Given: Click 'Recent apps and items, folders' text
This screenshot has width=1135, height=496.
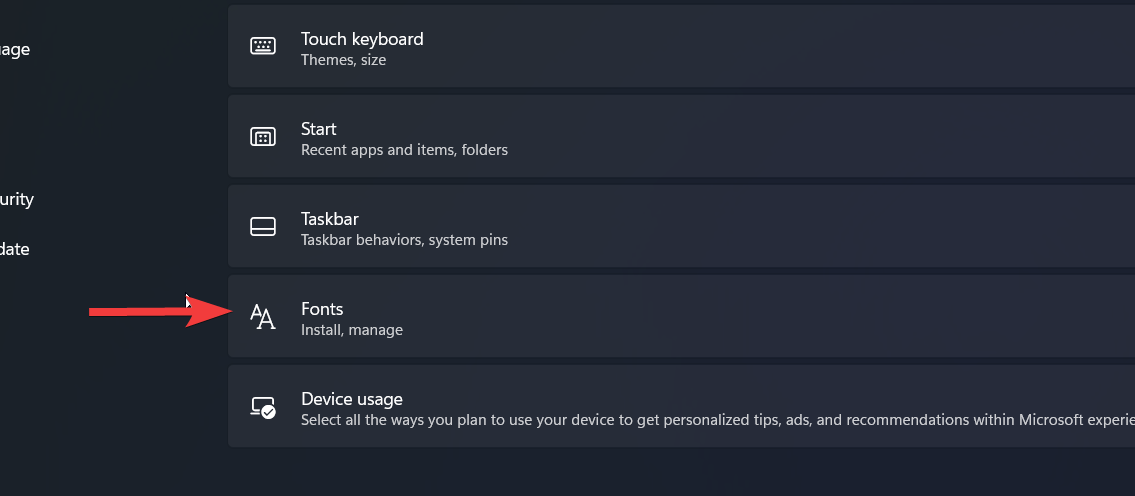Looking at the screenshot, I should click(x=404, y=150).
